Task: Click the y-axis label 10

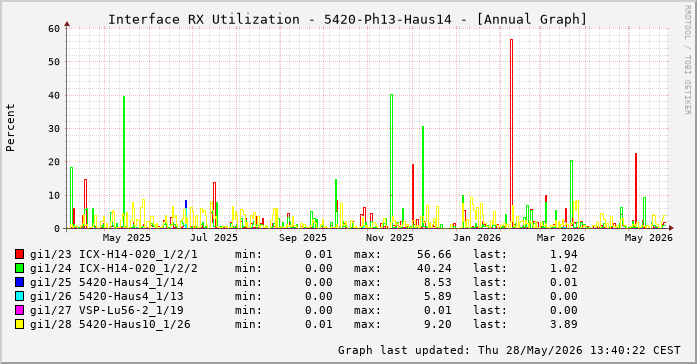Action: (x=54, y=195)
